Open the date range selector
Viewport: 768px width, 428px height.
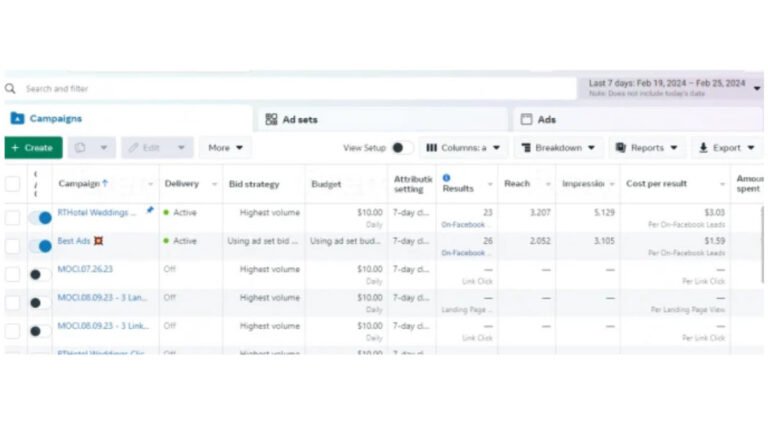coord(672,87)
